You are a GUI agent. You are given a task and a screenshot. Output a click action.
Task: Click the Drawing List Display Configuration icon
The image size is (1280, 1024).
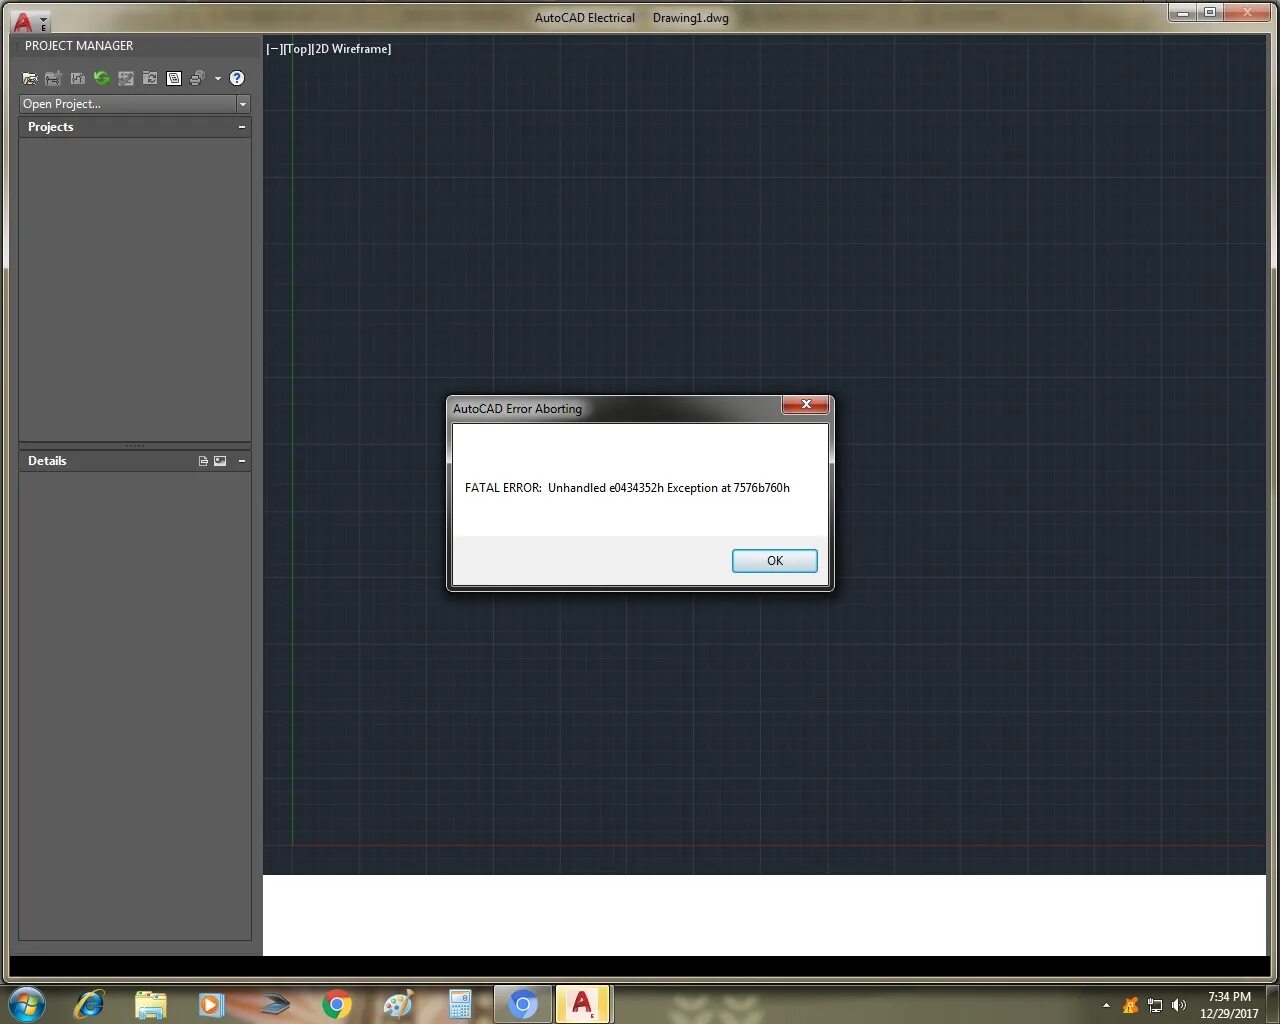click(x=174, y=78)
